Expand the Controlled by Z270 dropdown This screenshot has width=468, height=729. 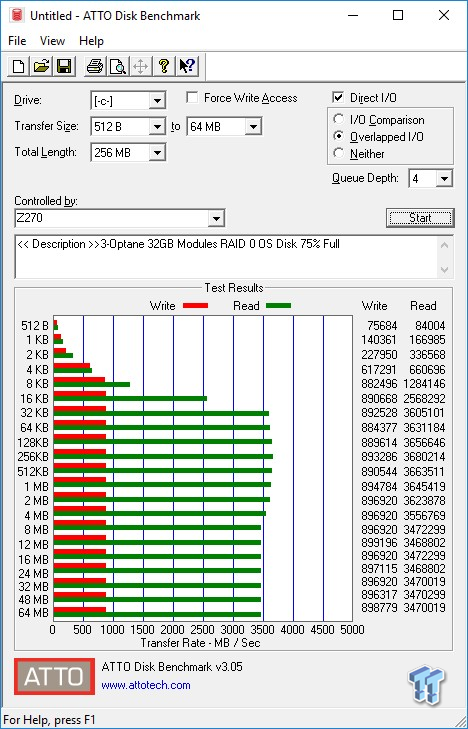[216, 219]
